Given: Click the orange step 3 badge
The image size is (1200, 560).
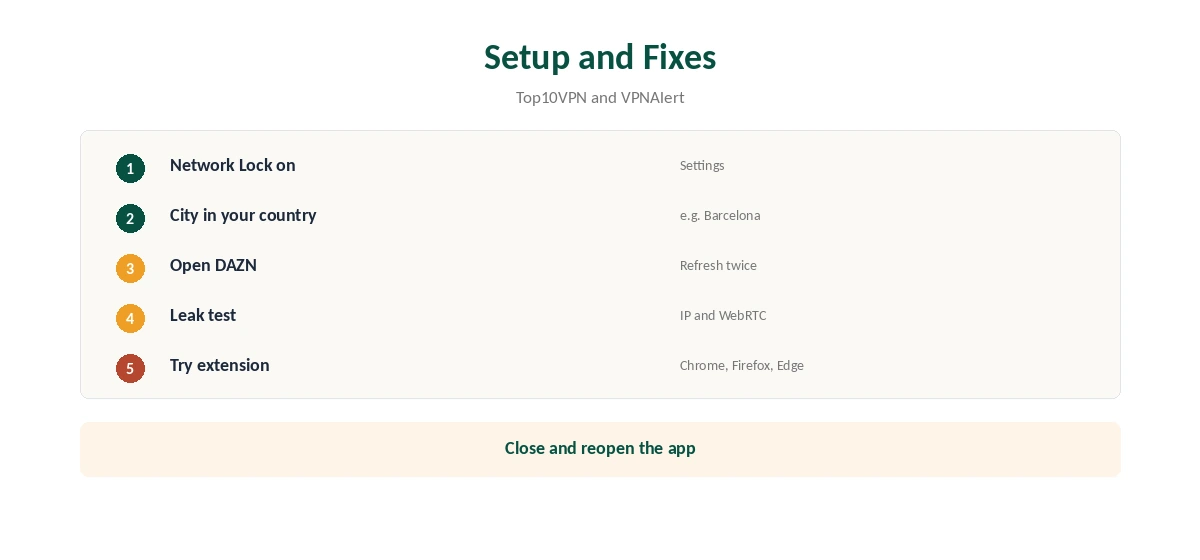Looking at the screenshot, I should tap(130, 268).
